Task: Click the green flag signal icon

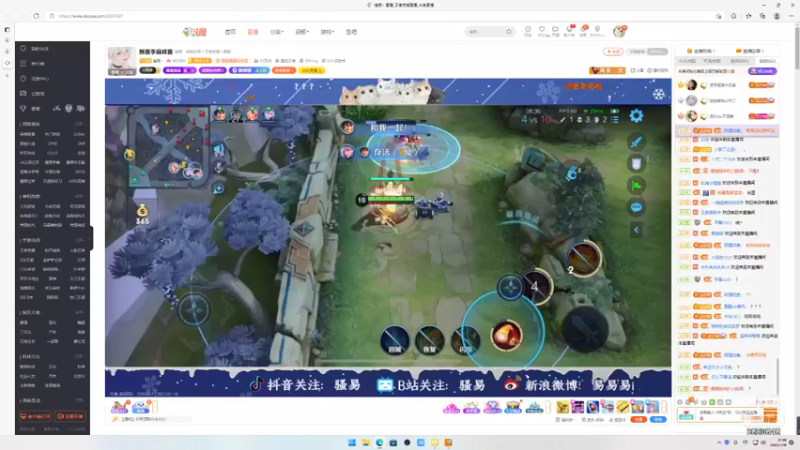Action: (636, 186)
